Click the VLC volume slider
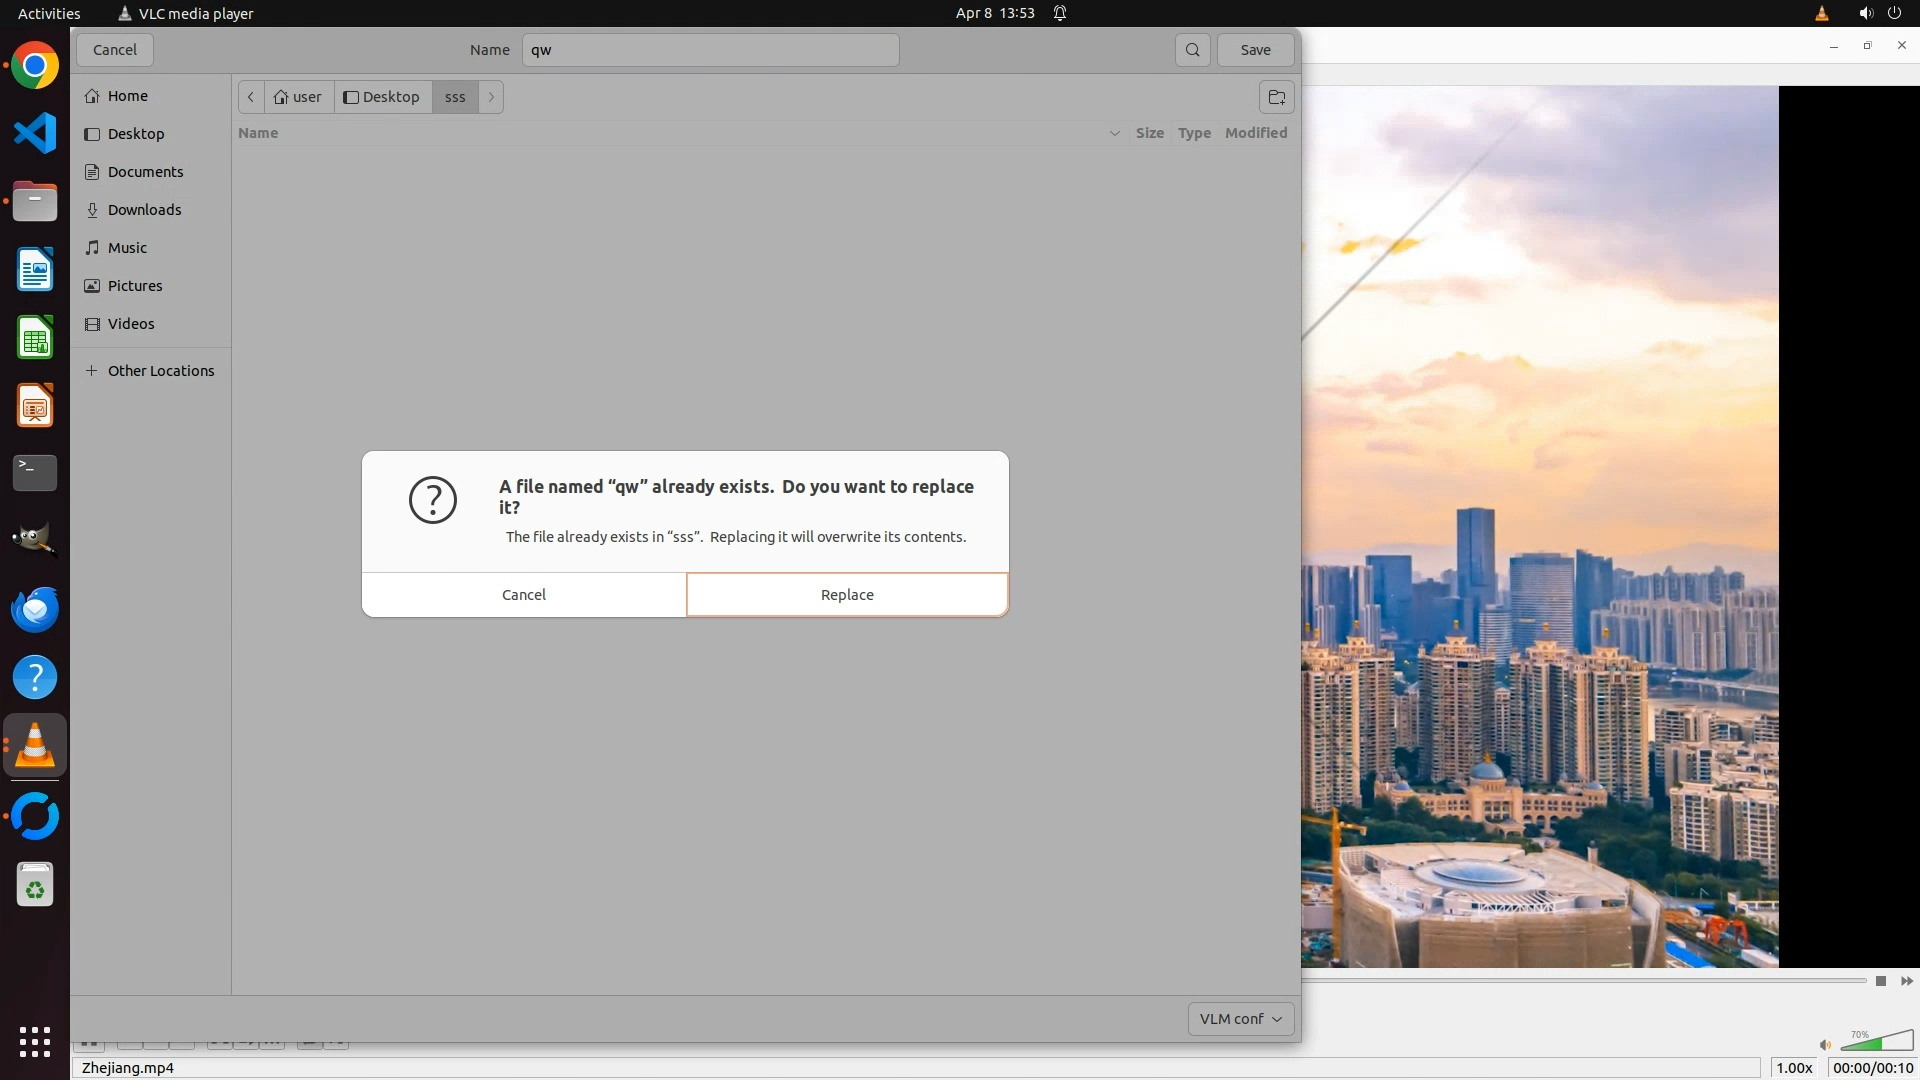 click(x=1876, y=1043)
